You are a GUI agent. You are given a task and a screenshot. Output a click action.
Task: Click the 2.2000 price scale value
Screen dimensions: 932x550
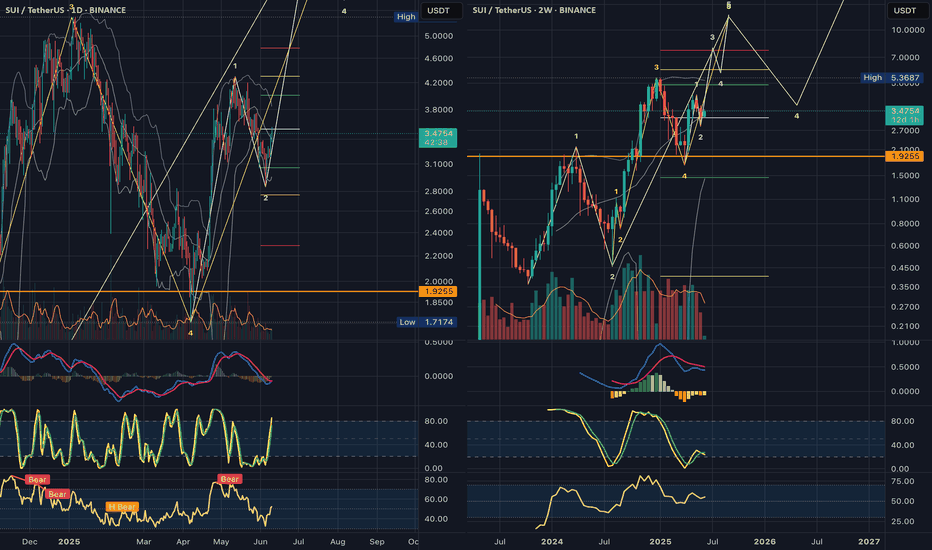click(439, 256)
